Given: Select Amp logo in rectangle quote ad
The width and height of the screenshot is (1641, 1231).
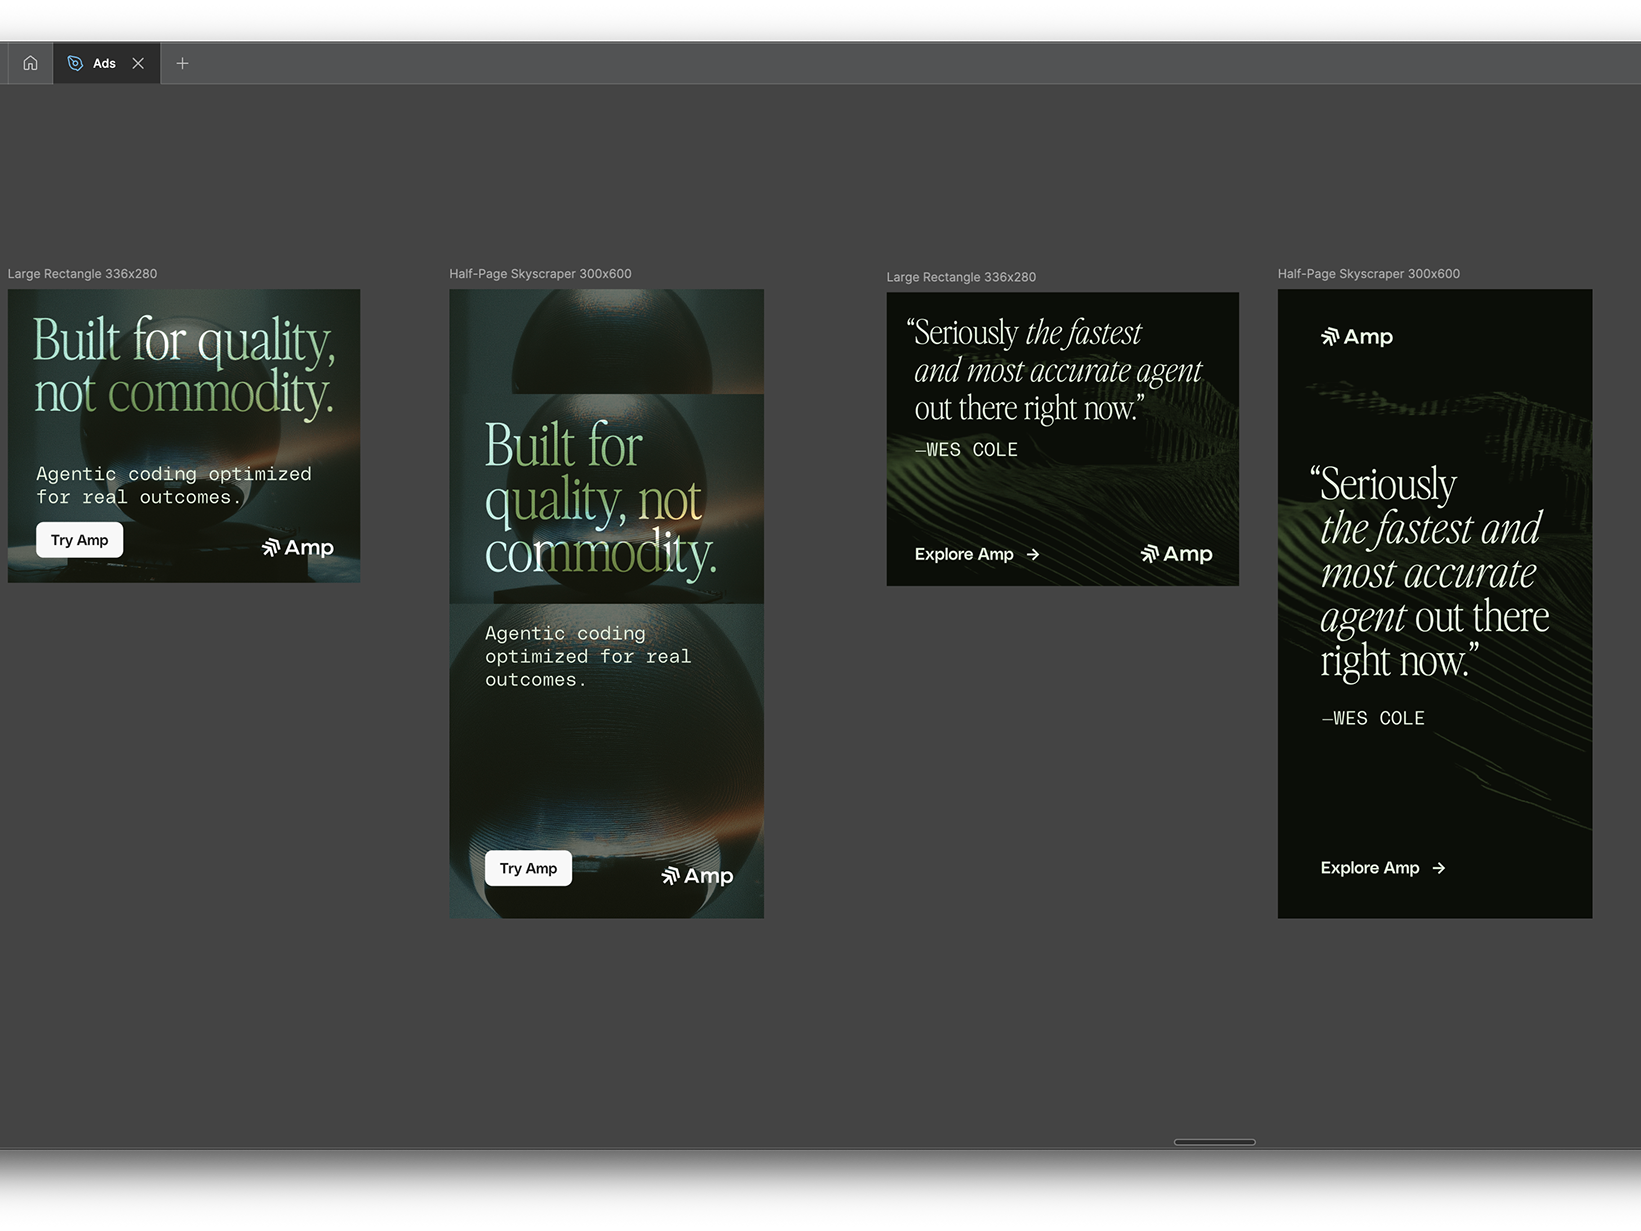Looking at the screenshot, I should pos(1176,554).
